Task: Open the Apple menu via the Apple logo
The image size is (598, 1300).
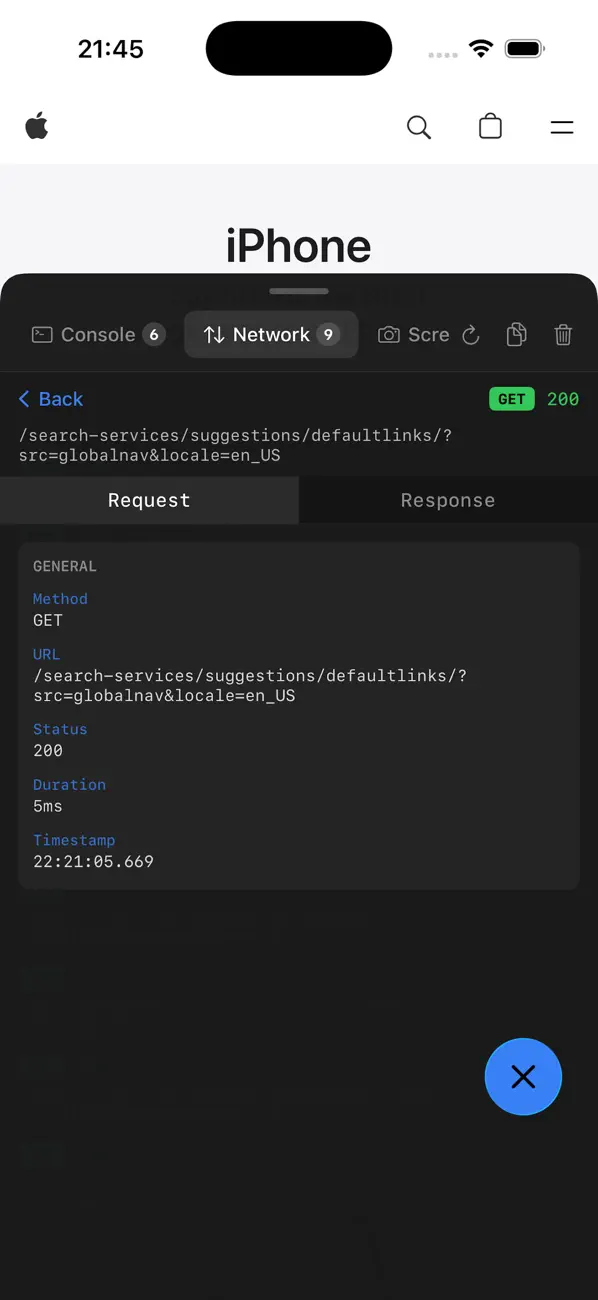Action: click(37, 126)
